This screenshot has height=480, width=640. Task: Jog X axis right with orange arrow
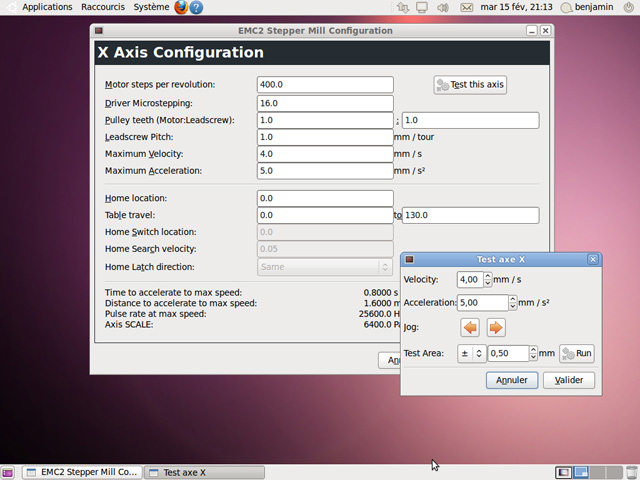coord(496,328)
